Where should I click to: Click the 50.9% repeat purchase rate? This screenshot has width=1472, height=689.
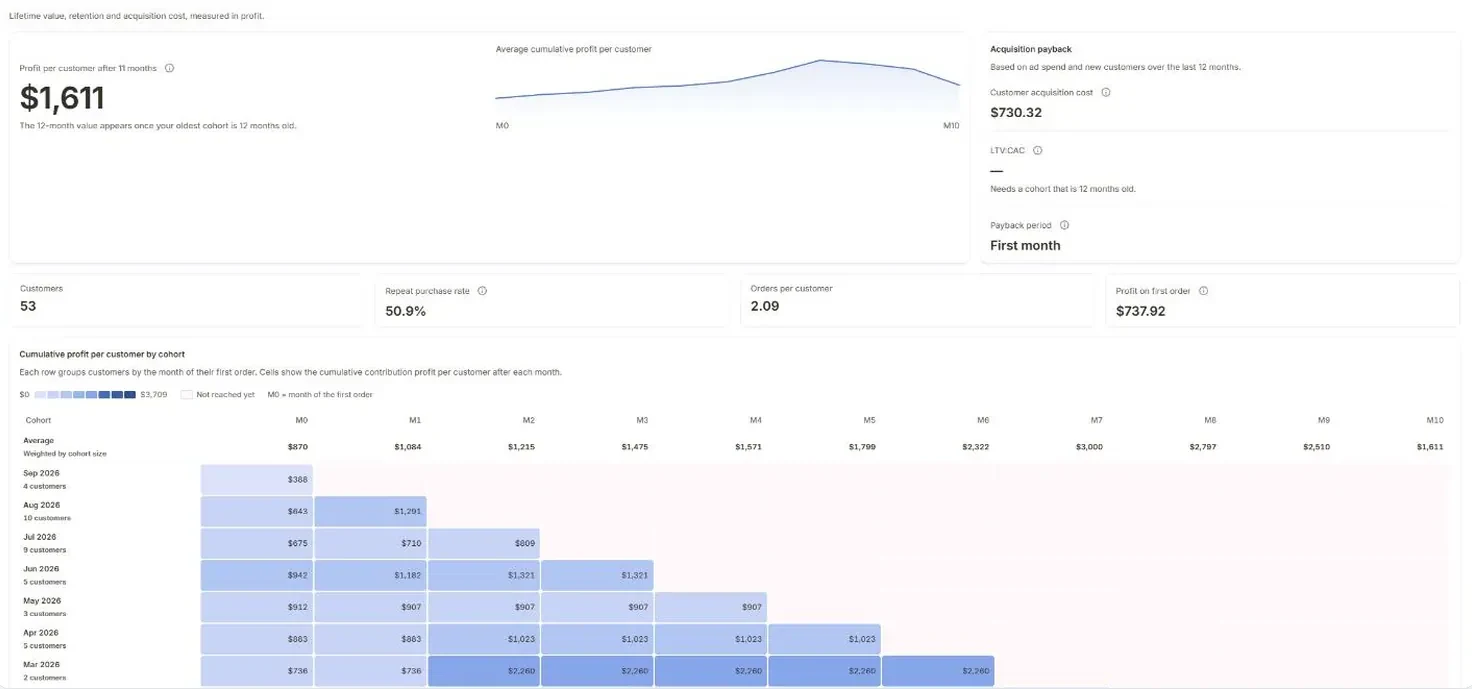[406, 311]
